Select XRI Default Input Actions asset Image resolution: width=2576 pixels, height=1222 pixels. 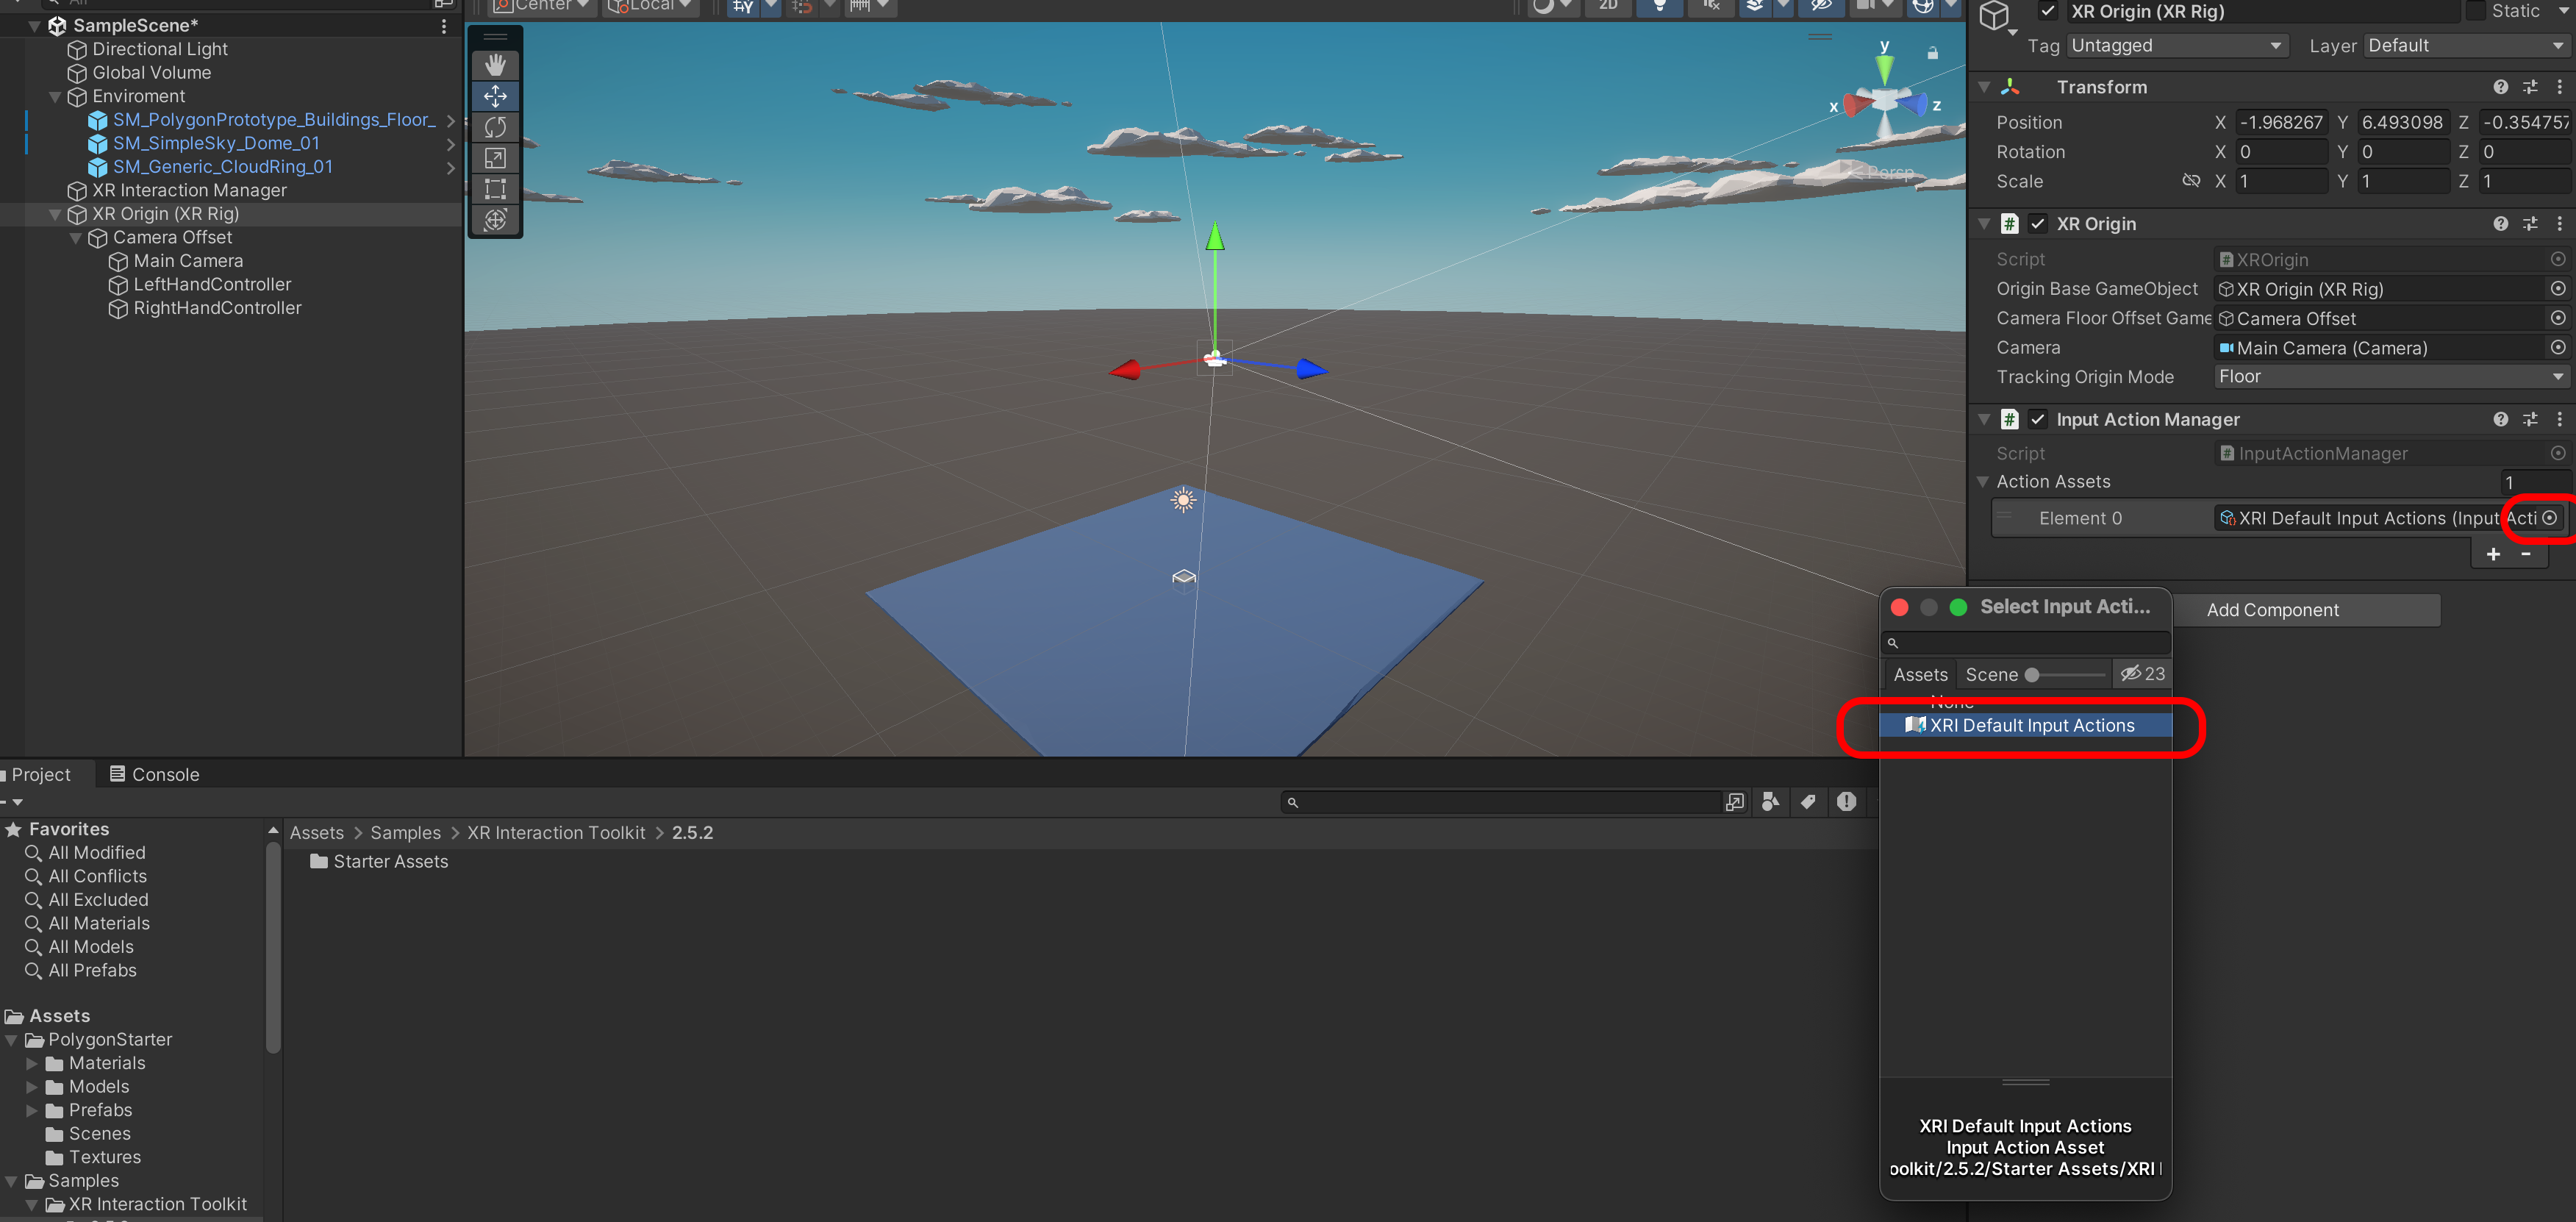(2031, 726)
